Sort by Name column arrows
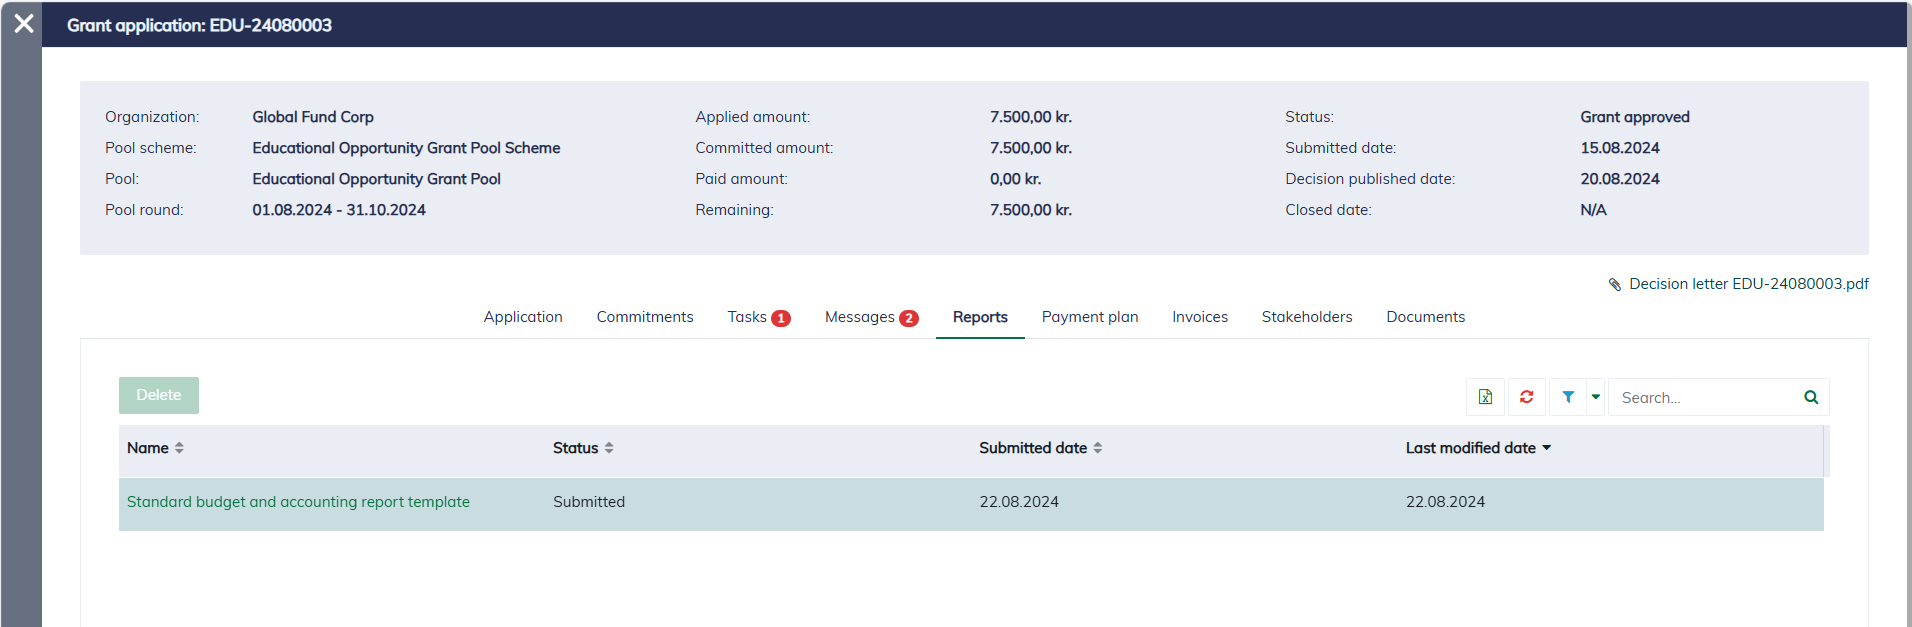This screenshot has width=1912, height=627. [x=179, y=448]
